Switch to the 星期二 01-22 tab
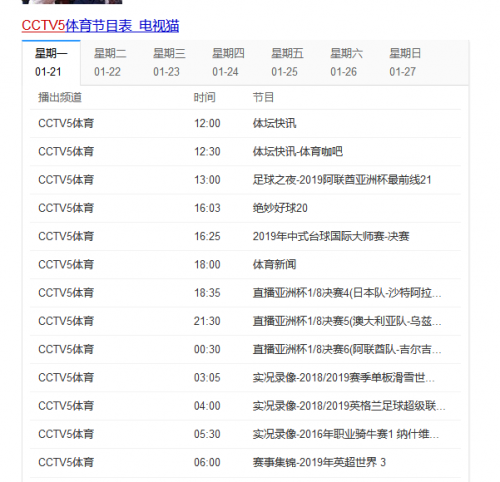 coord(110,62)
